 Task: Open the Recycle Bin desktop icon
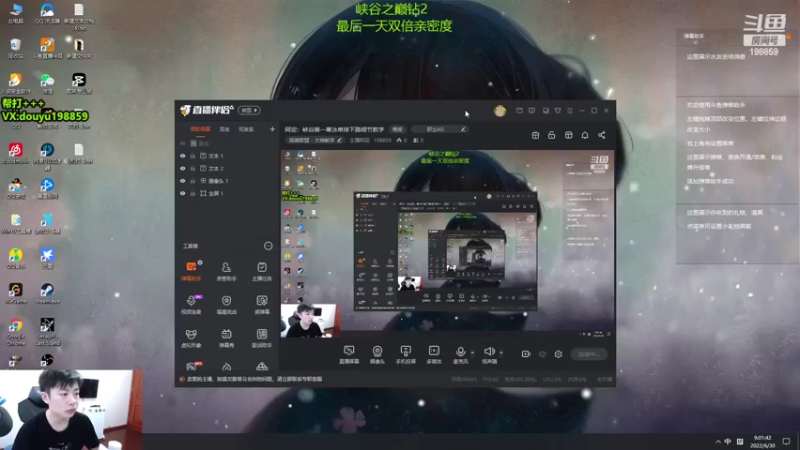pos(15,48)
